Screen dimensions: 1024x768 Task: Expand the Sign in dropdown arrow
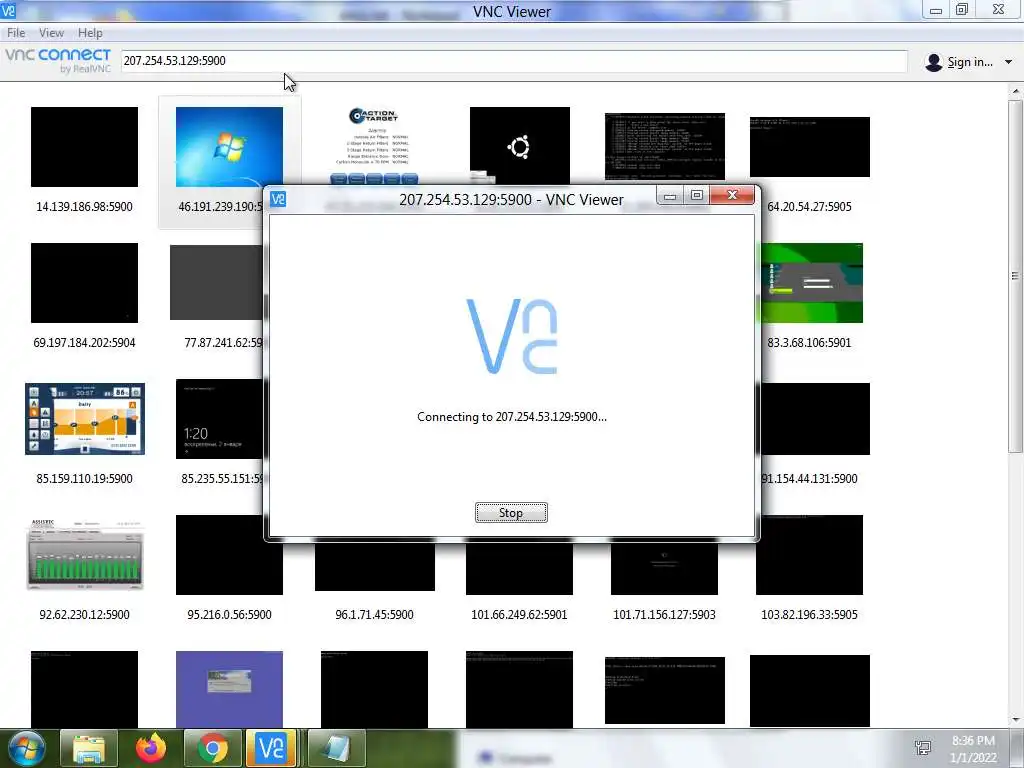pos(1008,62)
